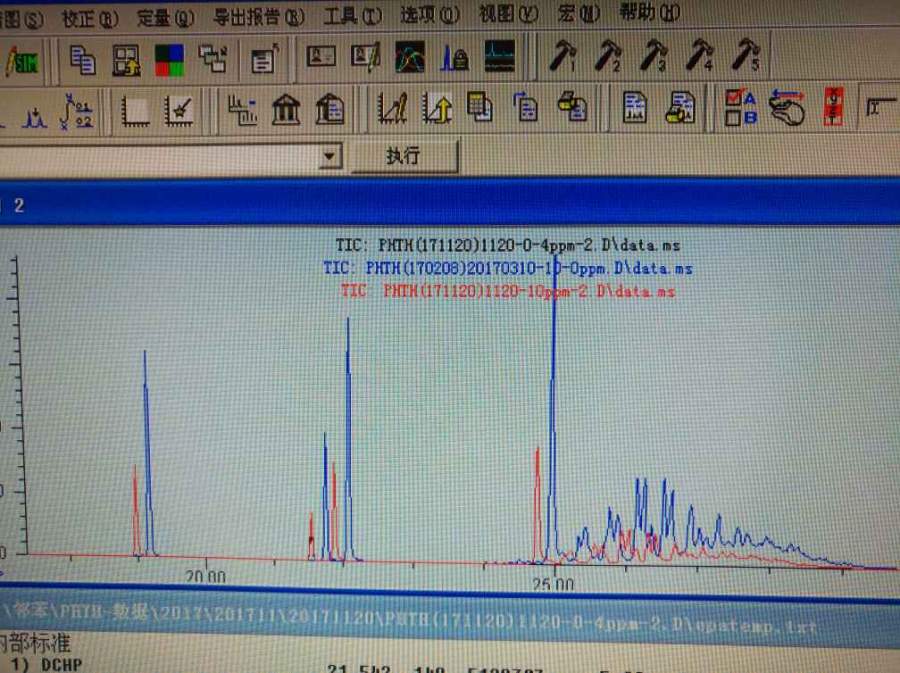
Task: Click the hammer 4 custom tool
Action: 700,56
